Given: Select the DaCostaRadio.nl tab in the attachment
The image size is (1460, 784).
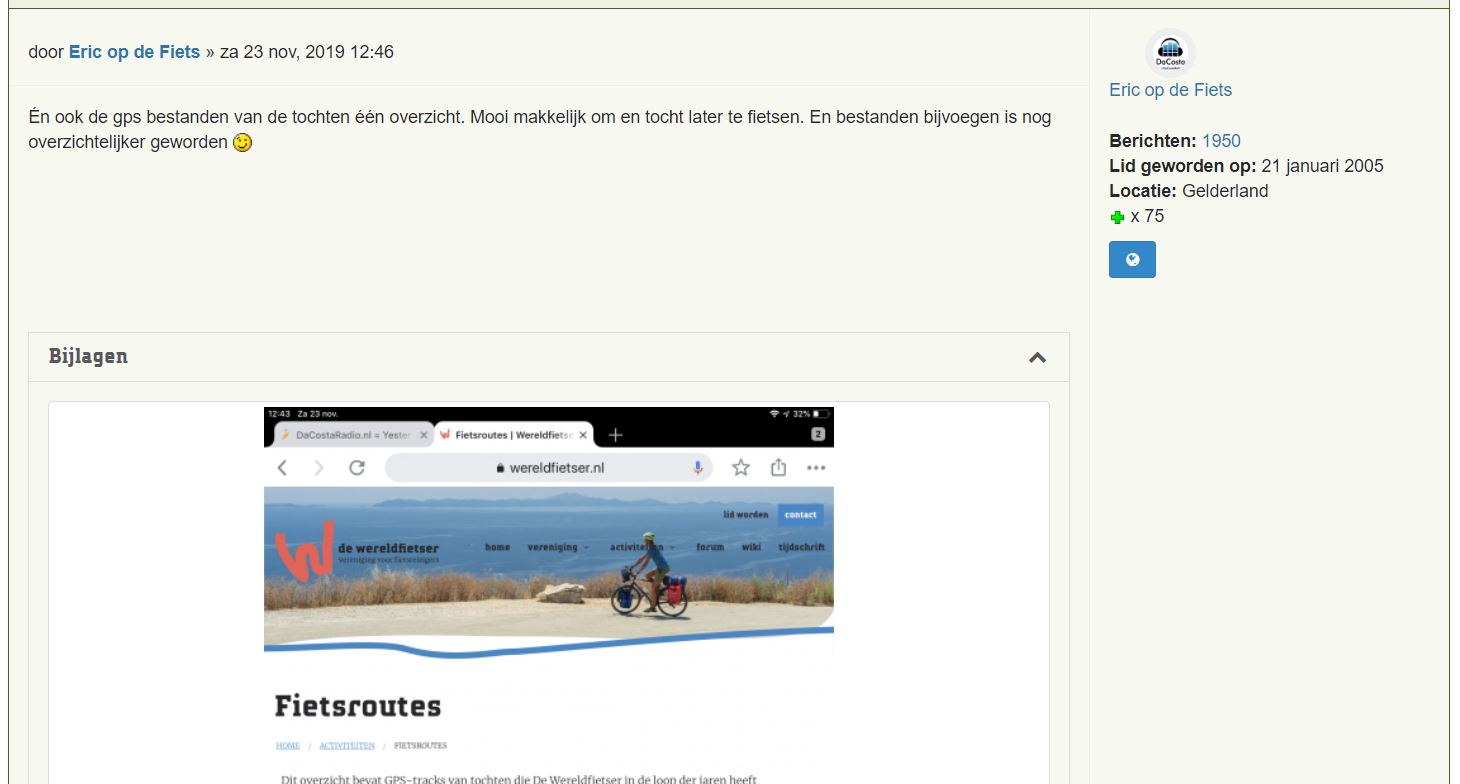Looking at the screenshot, I should click(350, 435).
